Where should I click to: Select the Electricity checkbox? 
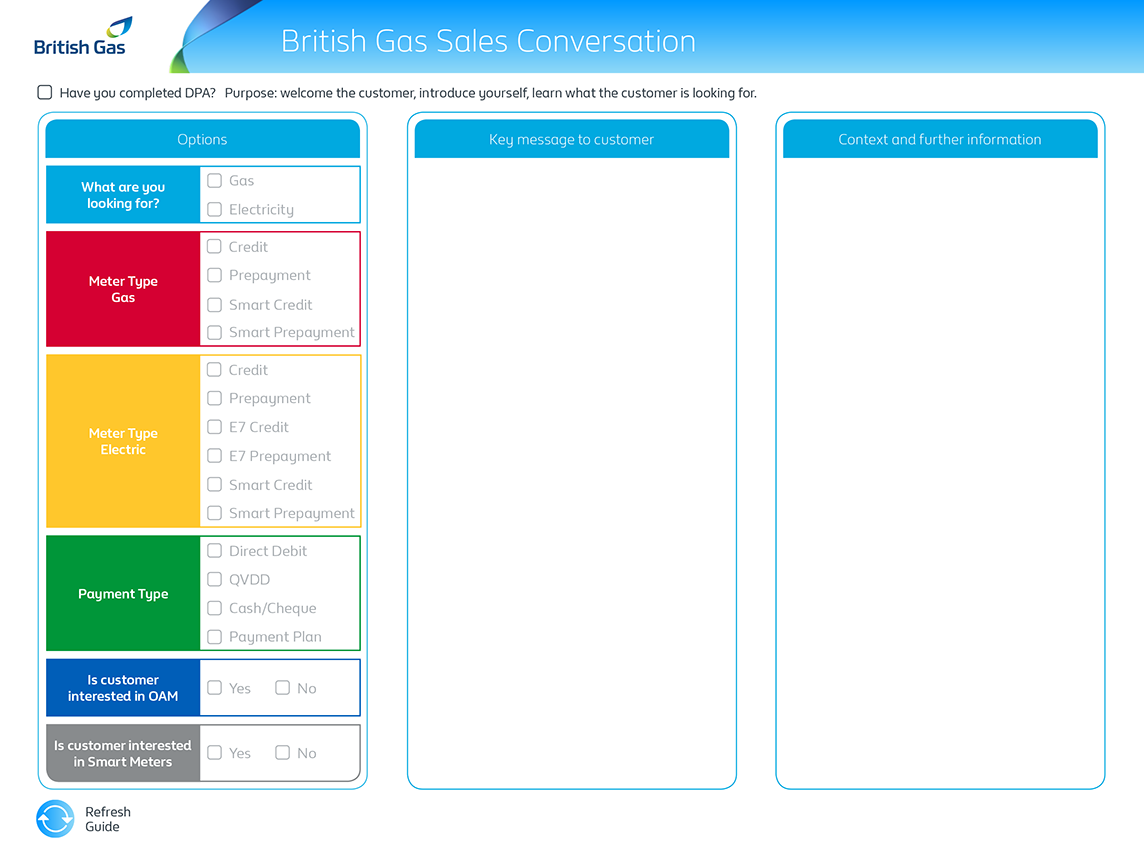click(x=214, y=210)
